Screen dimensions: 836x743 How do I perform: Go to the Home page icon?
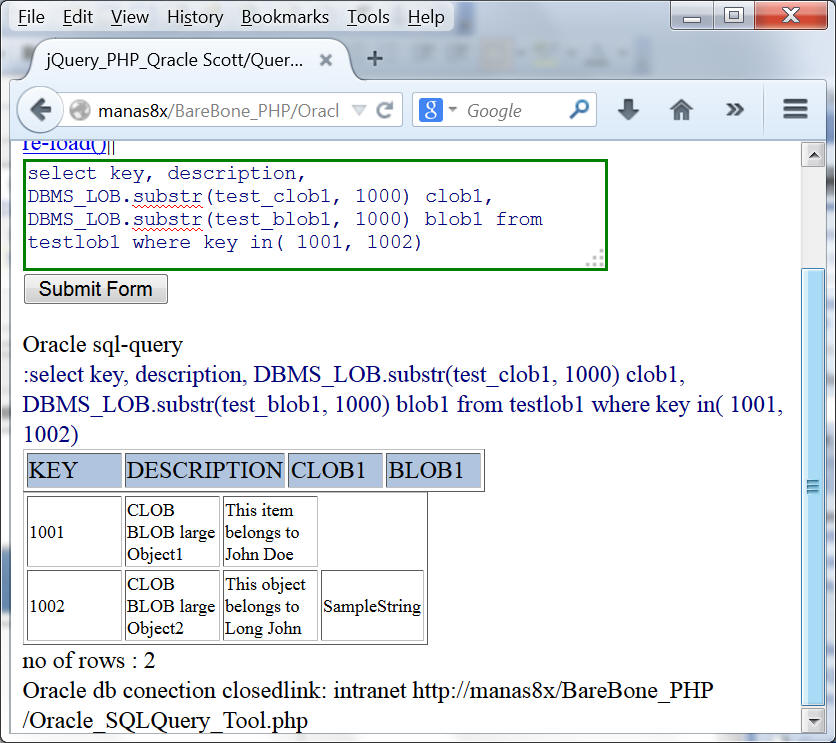click(681, 110)
